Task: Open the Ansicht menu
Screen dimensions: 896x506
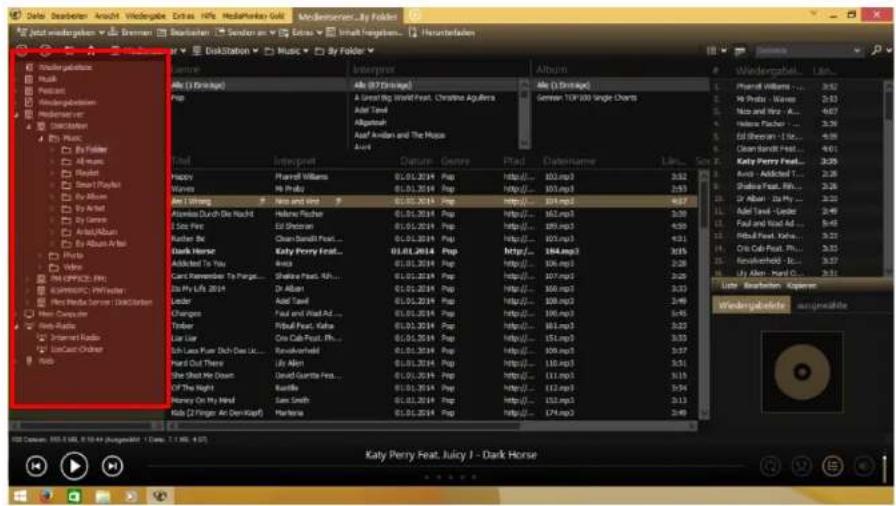Action: (107, 16)
